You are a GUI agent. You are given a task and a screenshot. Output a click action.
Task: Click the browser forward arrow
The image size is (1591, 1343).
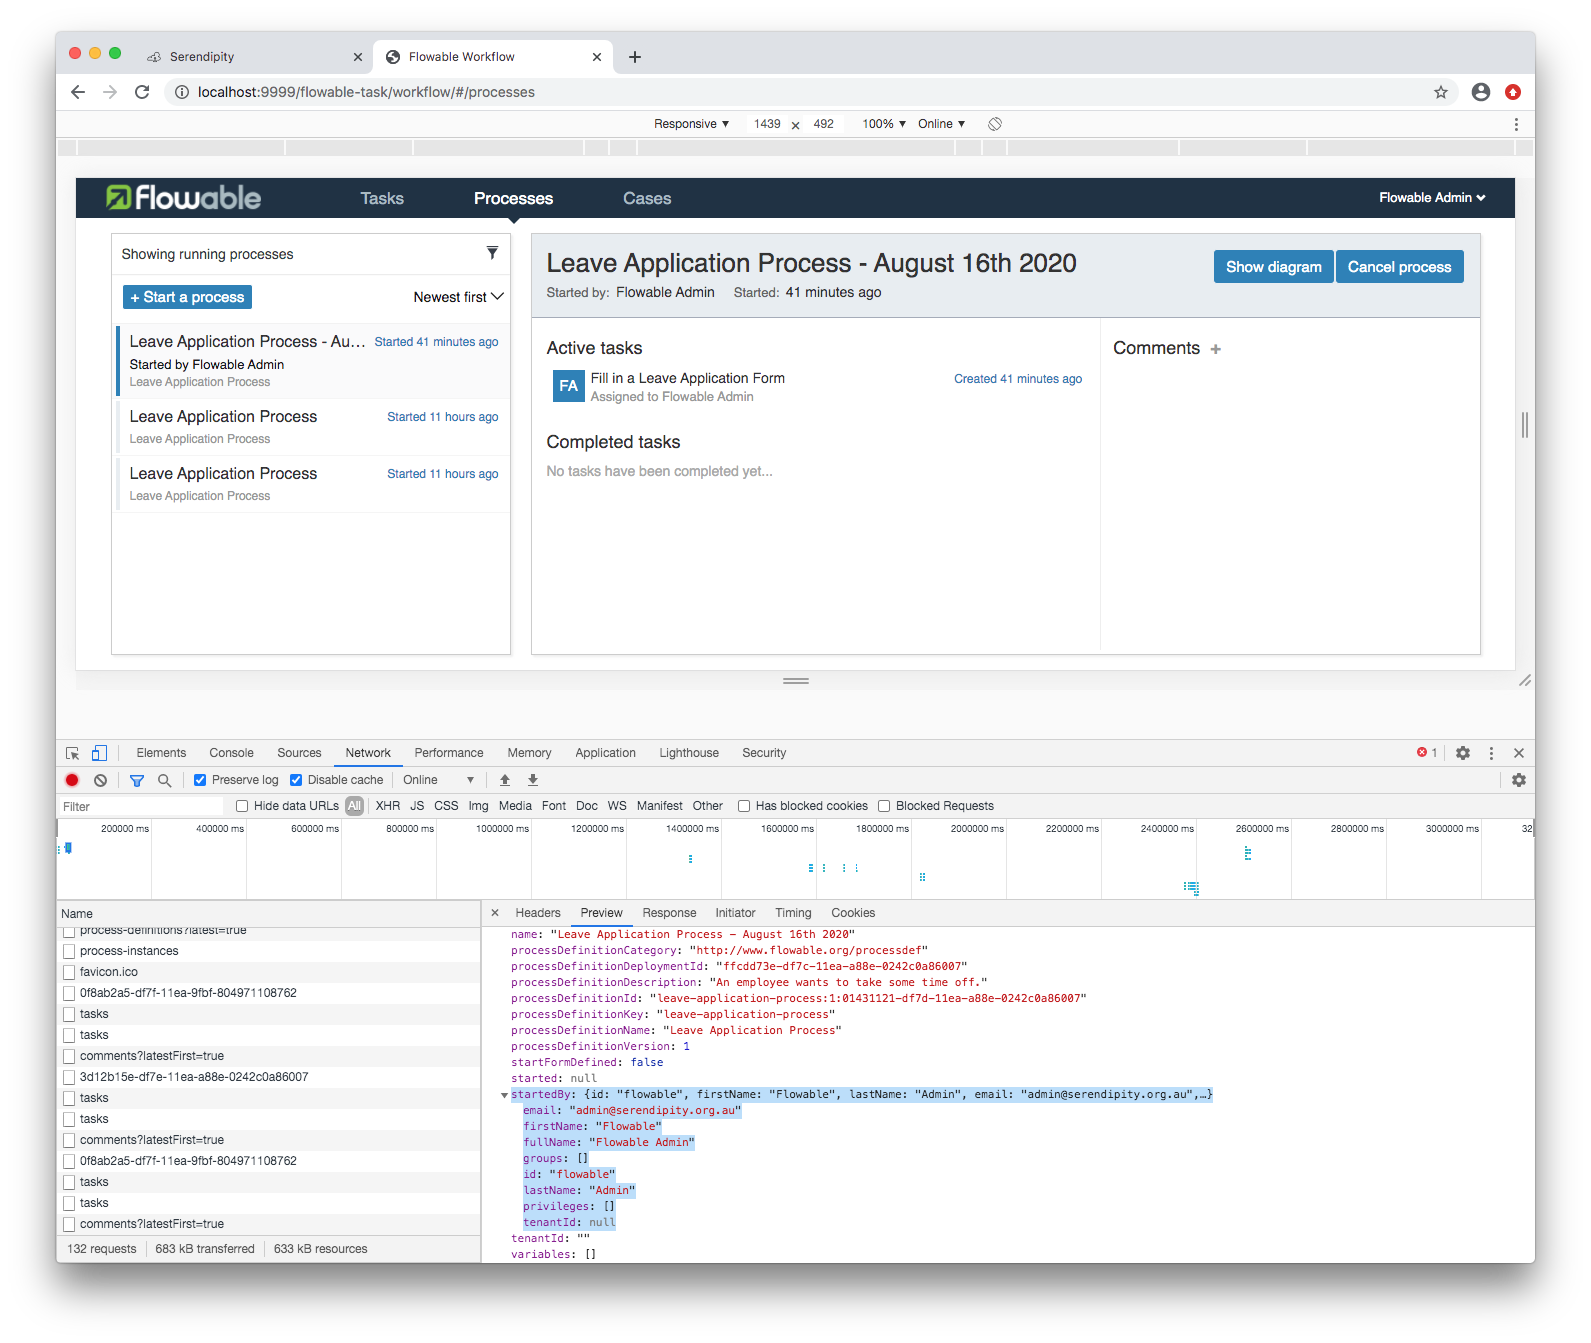(x=110, y=92)
